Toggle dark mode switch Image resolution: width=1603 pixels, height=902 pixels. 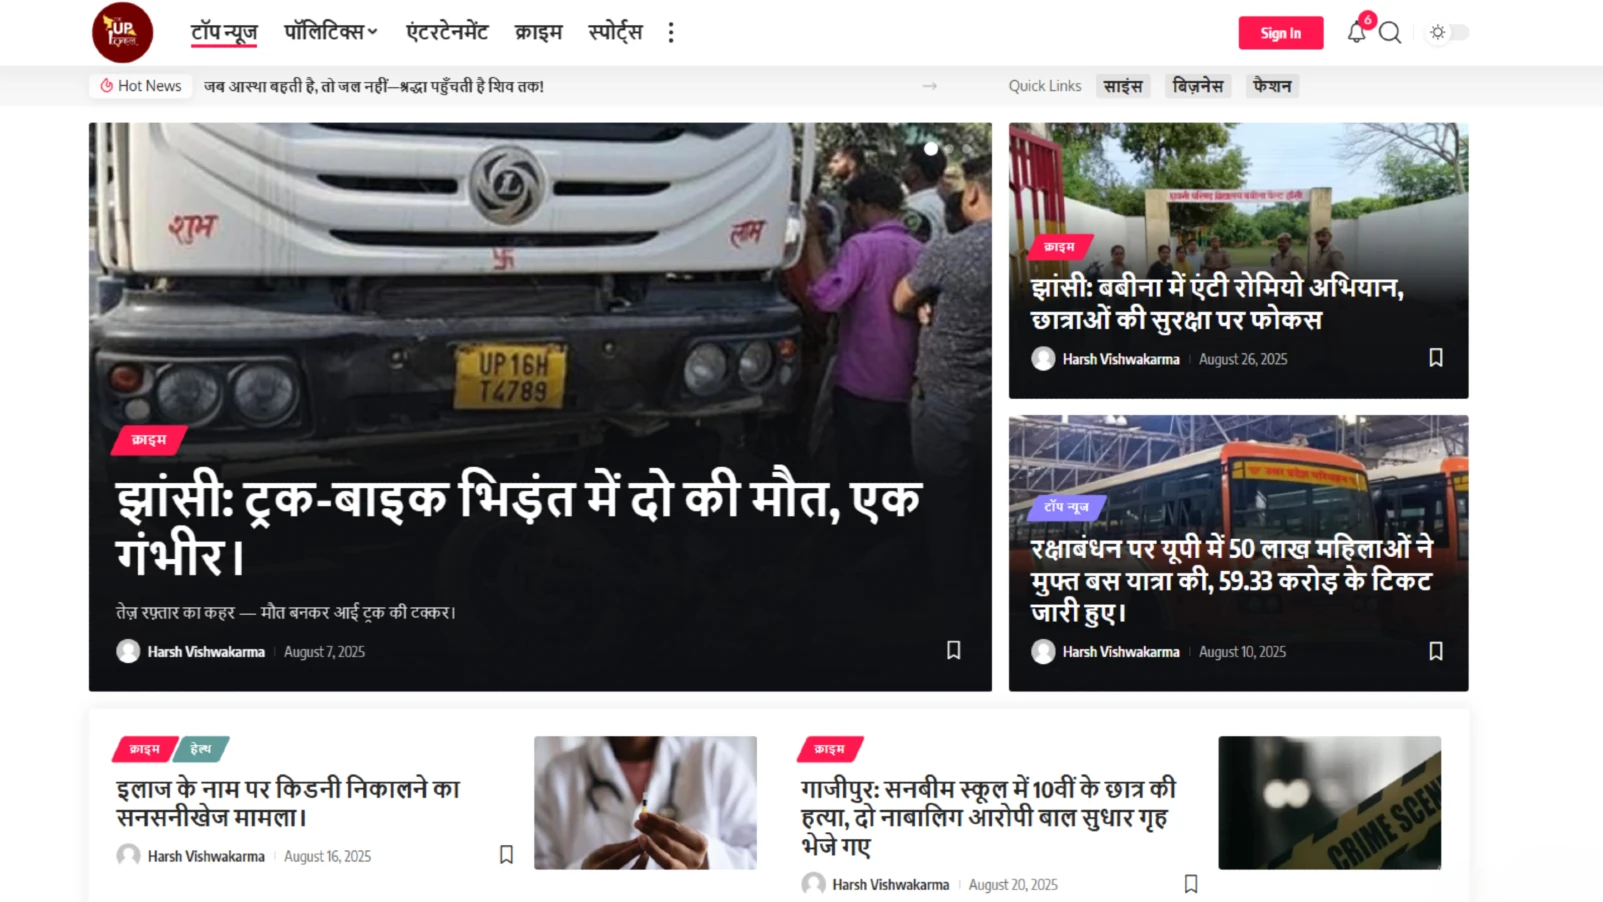[x=1448, y=33]
